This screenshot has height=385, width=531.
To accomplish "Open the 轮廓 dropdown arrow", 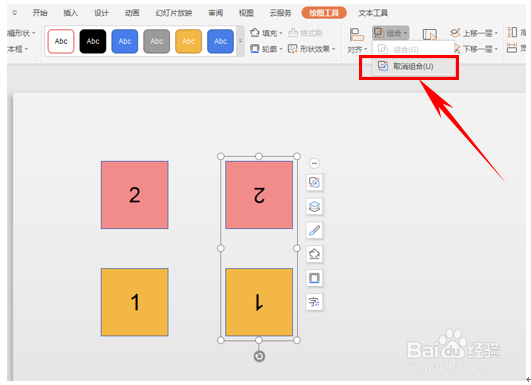I will 281,49.
